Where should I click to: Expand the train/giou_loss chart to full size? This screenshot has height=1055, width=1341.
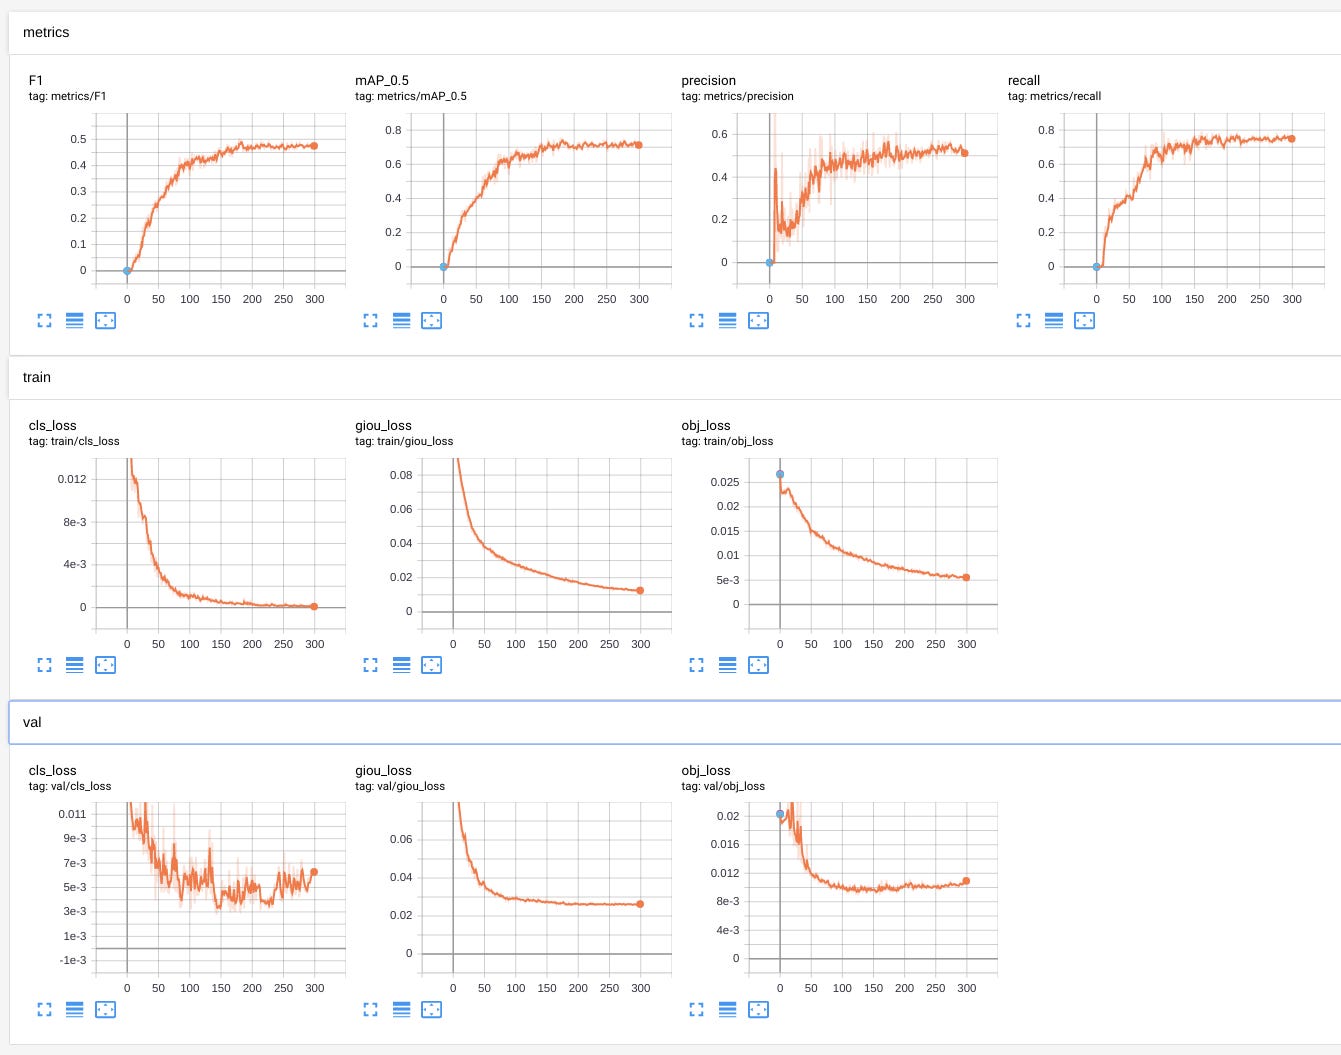point(370,665)
